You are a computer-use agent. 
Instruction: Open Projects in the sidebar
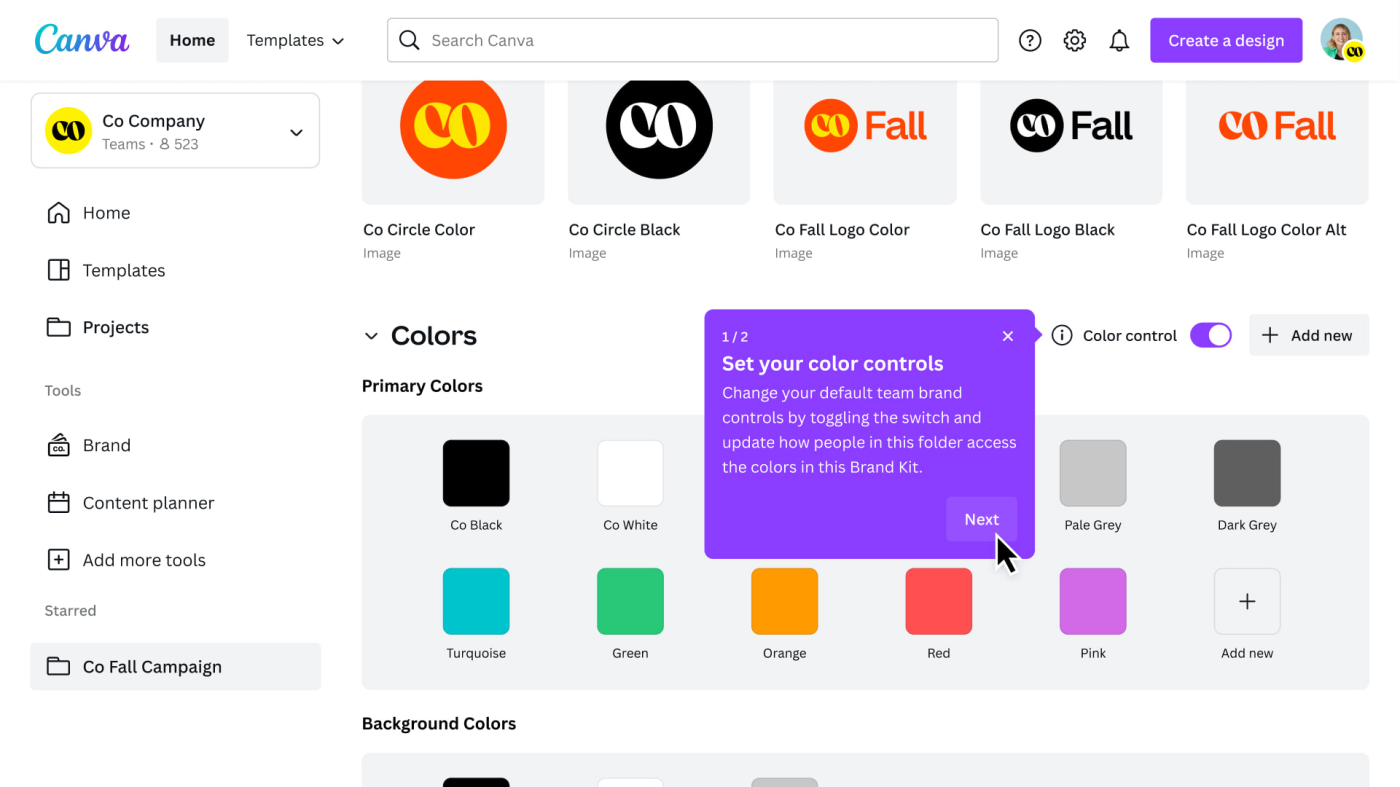pyautogui.click(x=115, y=328)
